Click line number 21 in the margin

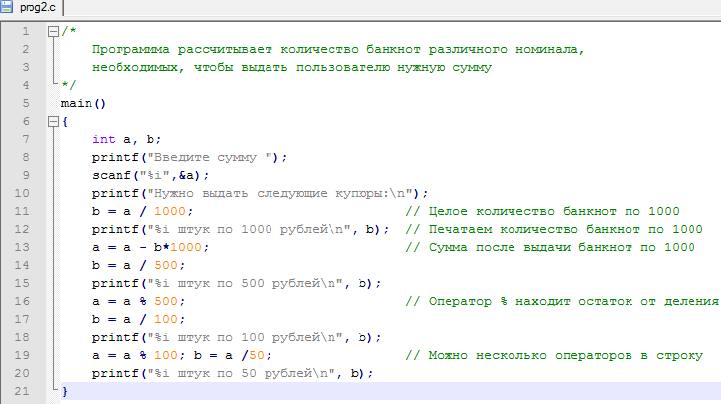click(x=22, y=391)
